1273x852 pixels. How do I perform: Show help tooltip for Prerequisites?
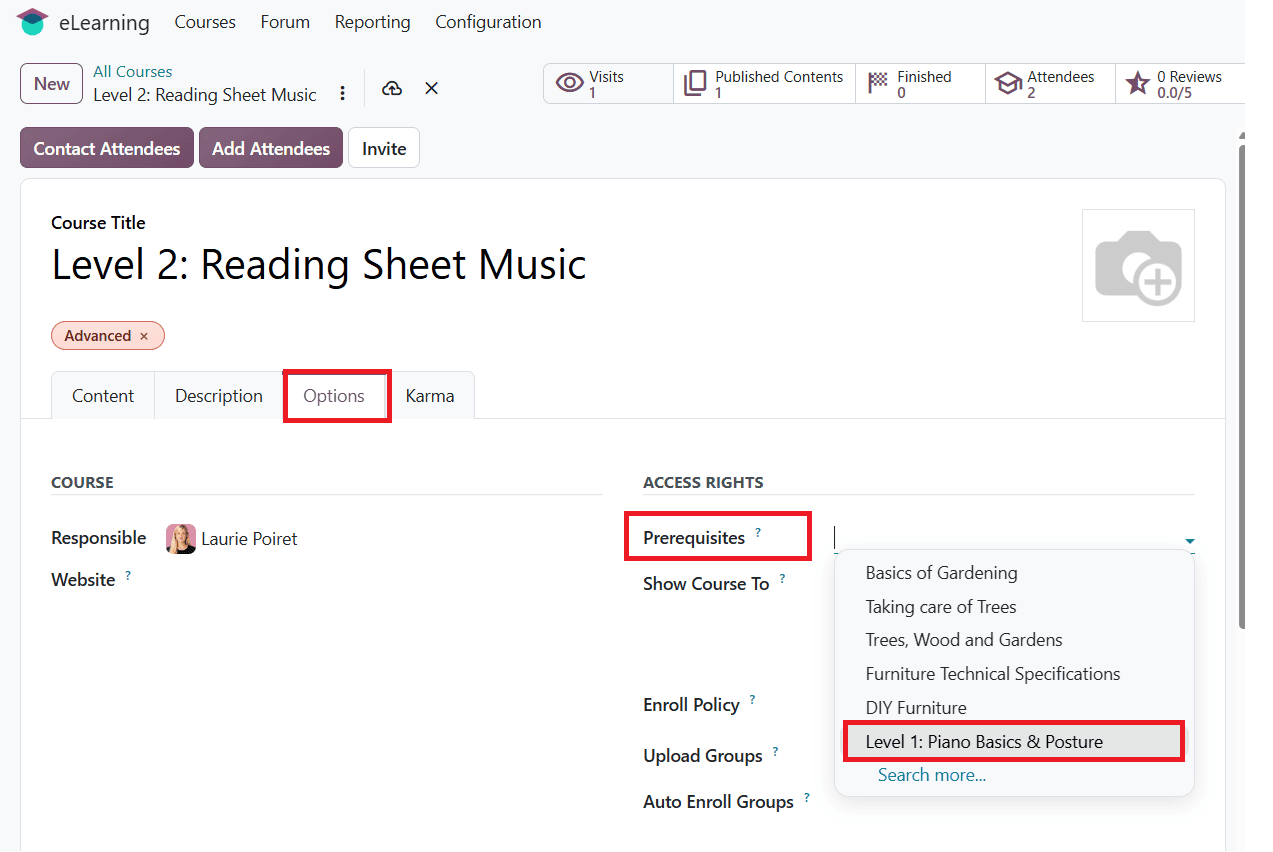coord(758,533)
